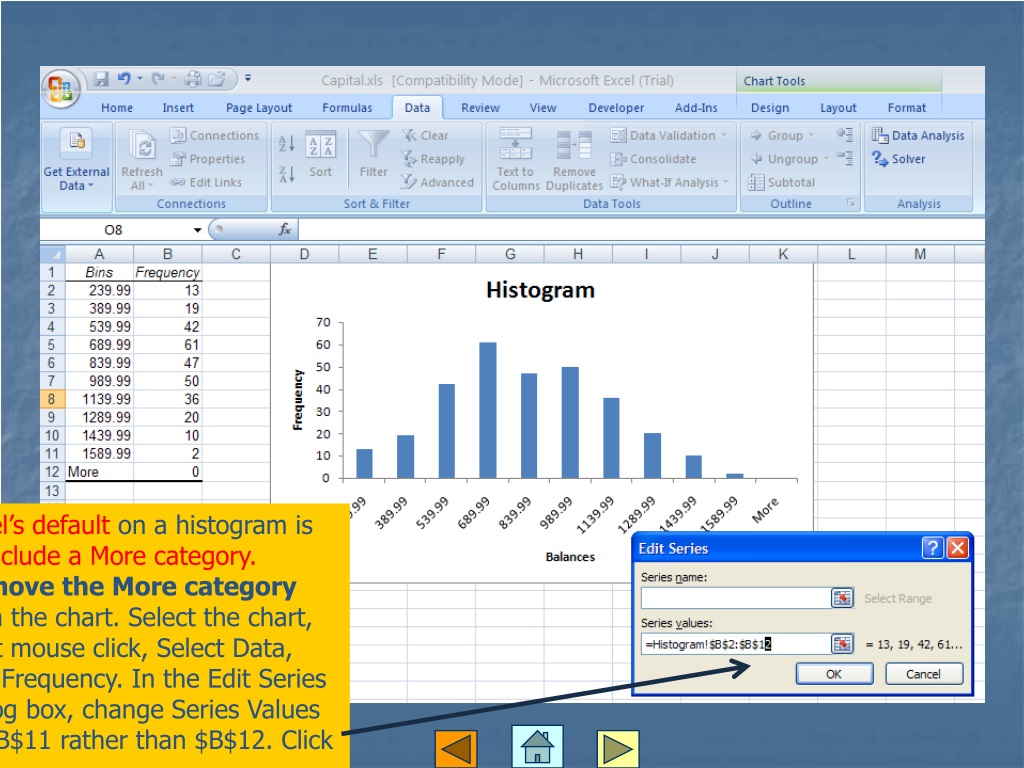The width and height of the screenshot is (1024, 768).
Task: Click Consolidate
Action: [x=653, y=159]
